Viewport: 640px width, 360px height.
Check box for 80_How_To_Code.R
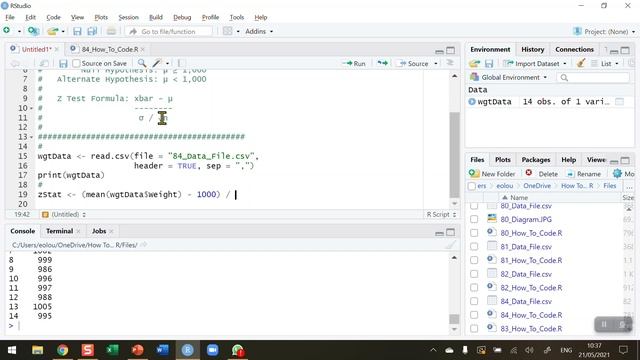tap(474, 233)
